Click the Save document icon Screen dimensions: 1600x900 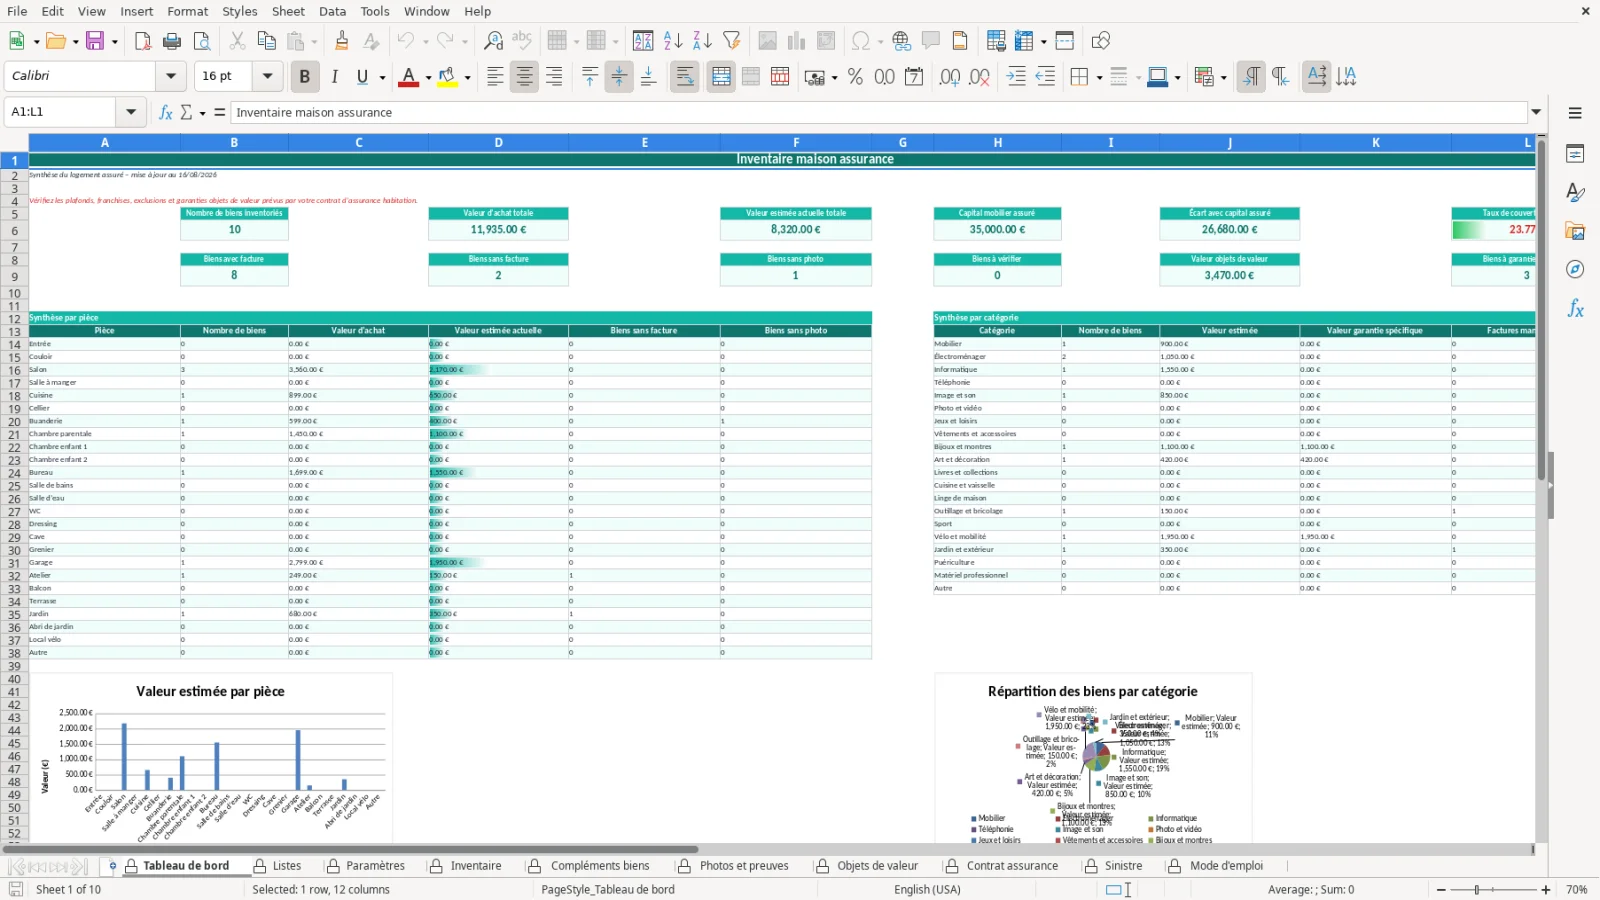click(x=95, y=41)
